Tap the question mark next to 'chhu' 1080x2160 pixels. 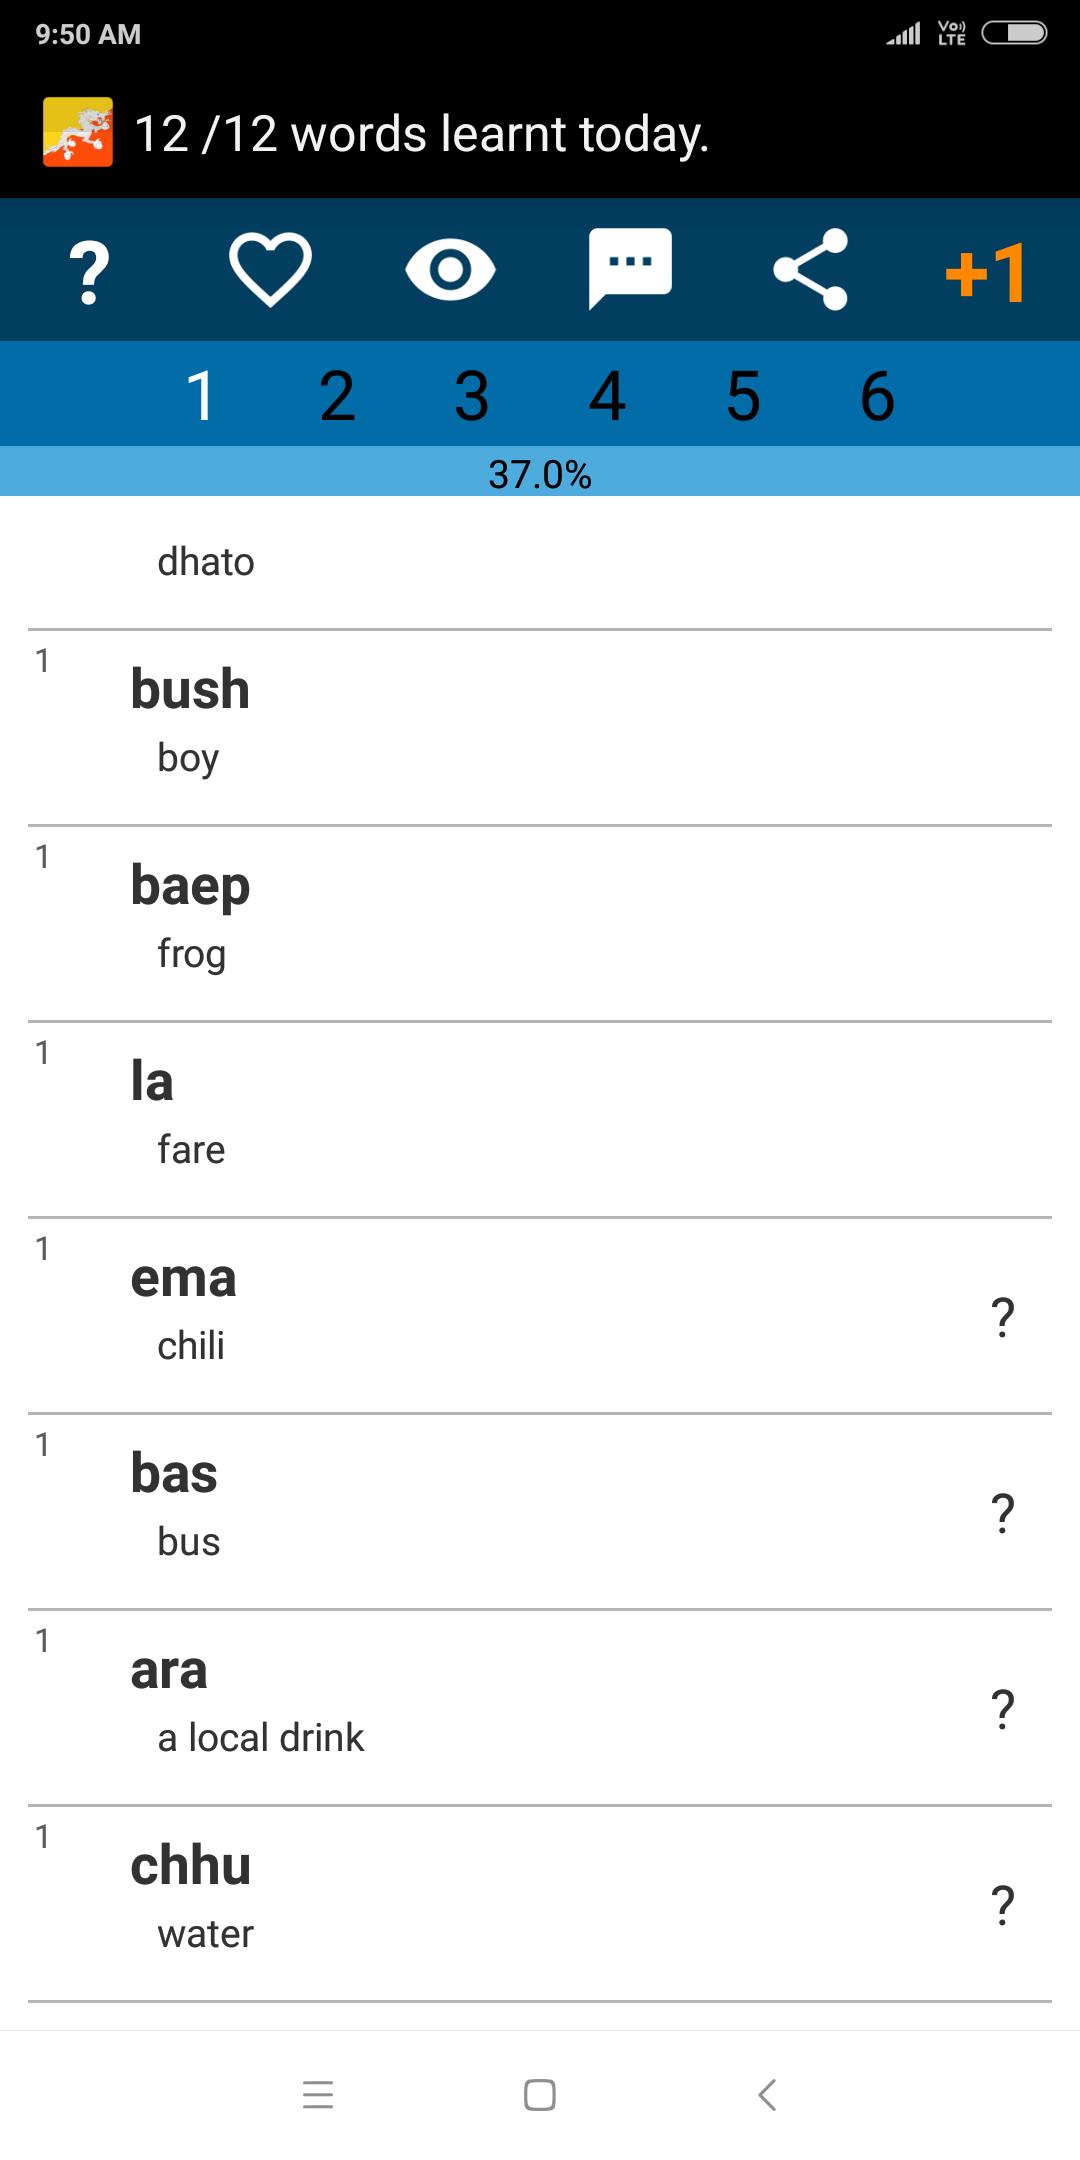click(1002, 1905)
